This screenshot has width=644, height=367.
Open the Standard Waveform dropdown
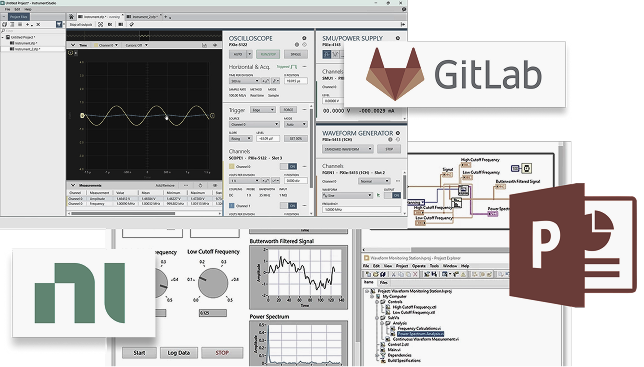tap(348, 149)
